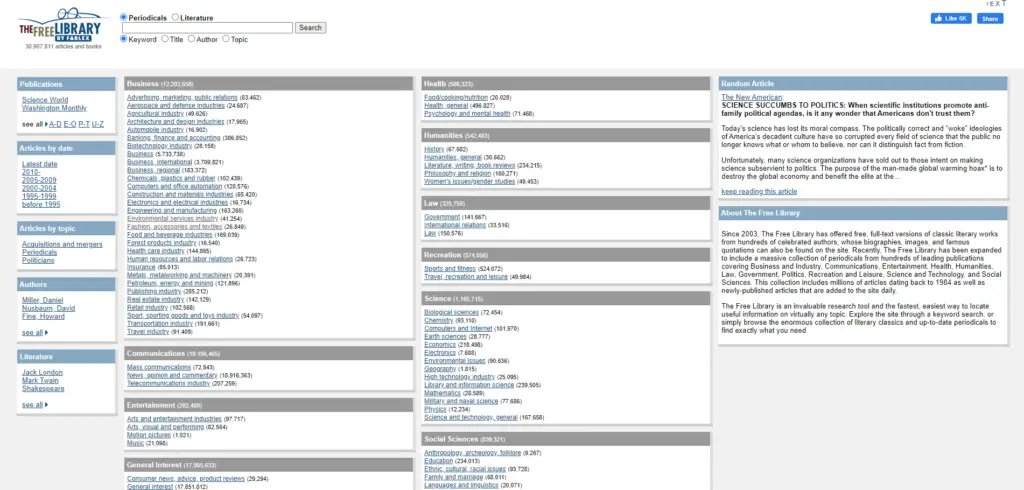This screenshot has width=1024, height=490.
Task: Click the search text input field
Action: coord(207,28)
